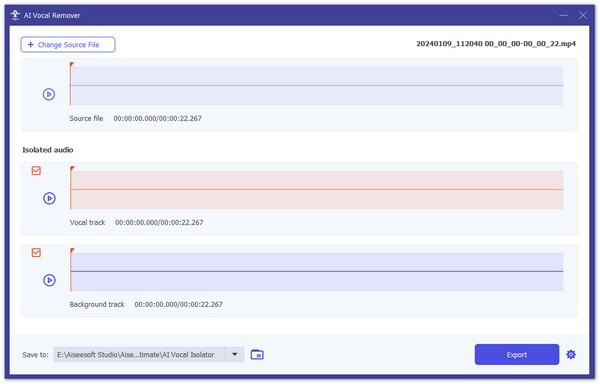600x384 pixels.
Task: Click the Background track label
Action: [x=97, y=304]
